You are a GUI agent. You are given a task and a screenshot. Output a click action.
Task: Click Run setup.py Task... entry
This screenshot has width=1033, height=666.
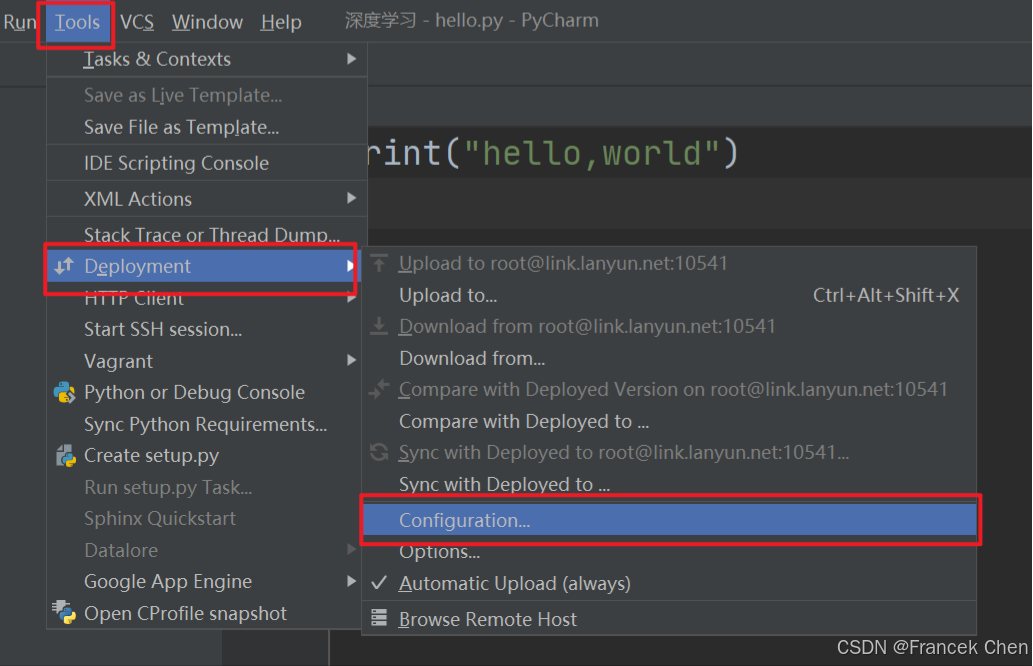pos(203,487)
